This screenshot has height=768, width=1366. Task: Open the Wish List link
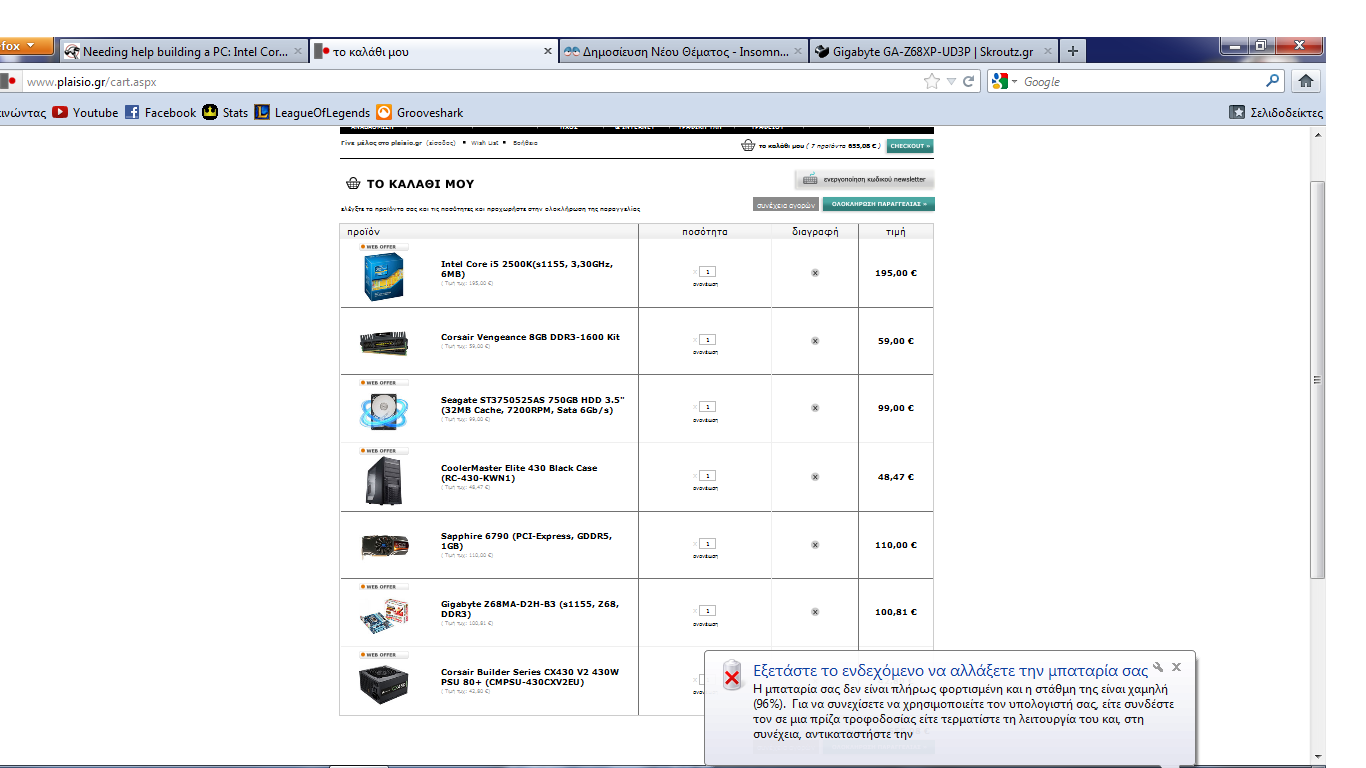pyautogui.click(x=485, y=143)
